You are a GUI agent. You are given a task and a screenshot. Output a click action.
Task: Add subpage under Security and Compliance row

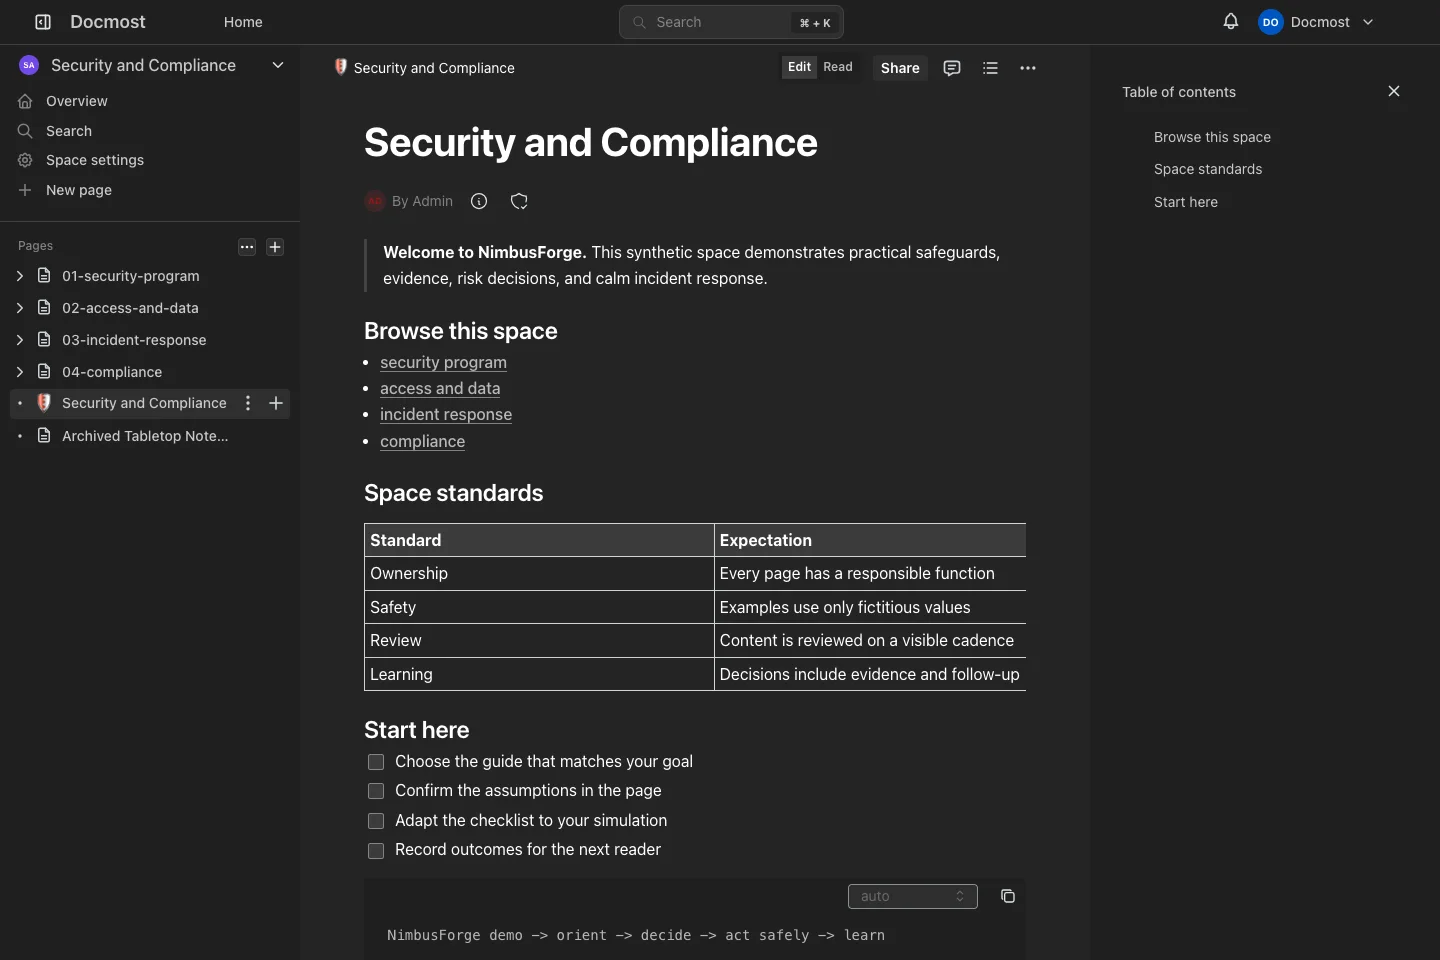(276, 403)
